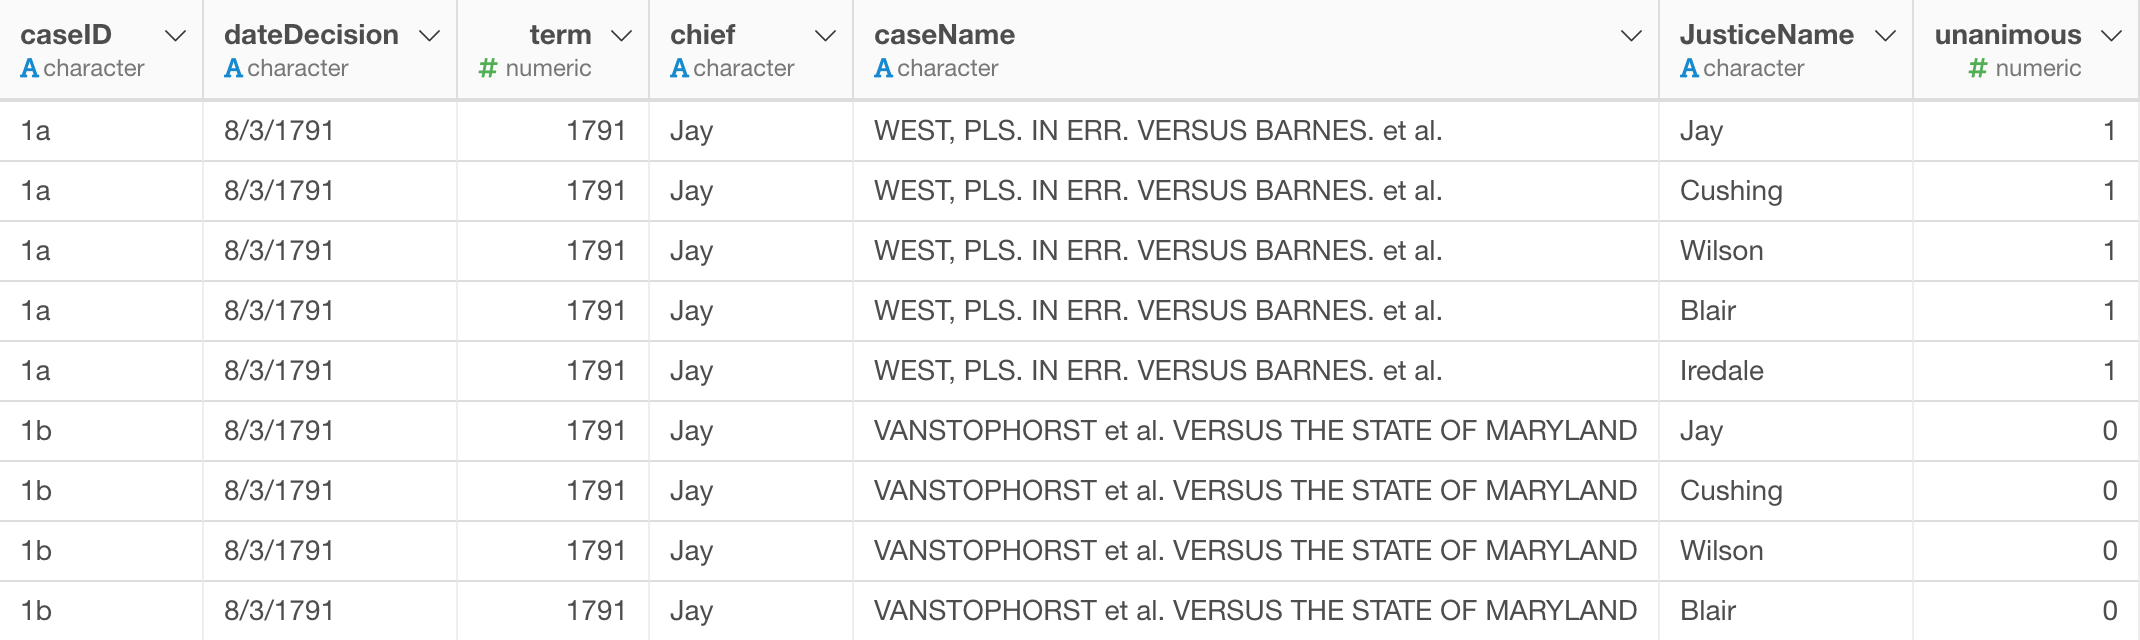
Task: Click the character type icon under caseName
Action: (x=883, y=68)
